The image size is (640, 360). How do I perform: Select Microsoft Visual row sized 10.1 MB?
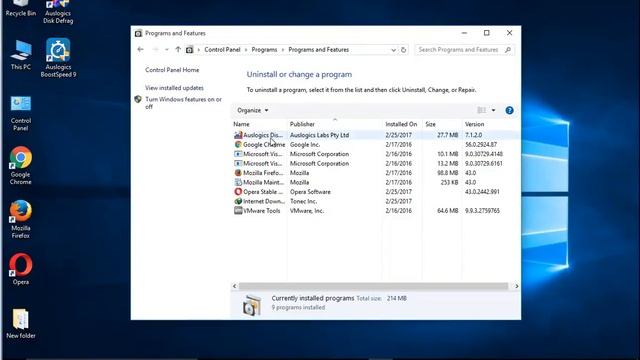pyautogui.click(x=376, y=154)
